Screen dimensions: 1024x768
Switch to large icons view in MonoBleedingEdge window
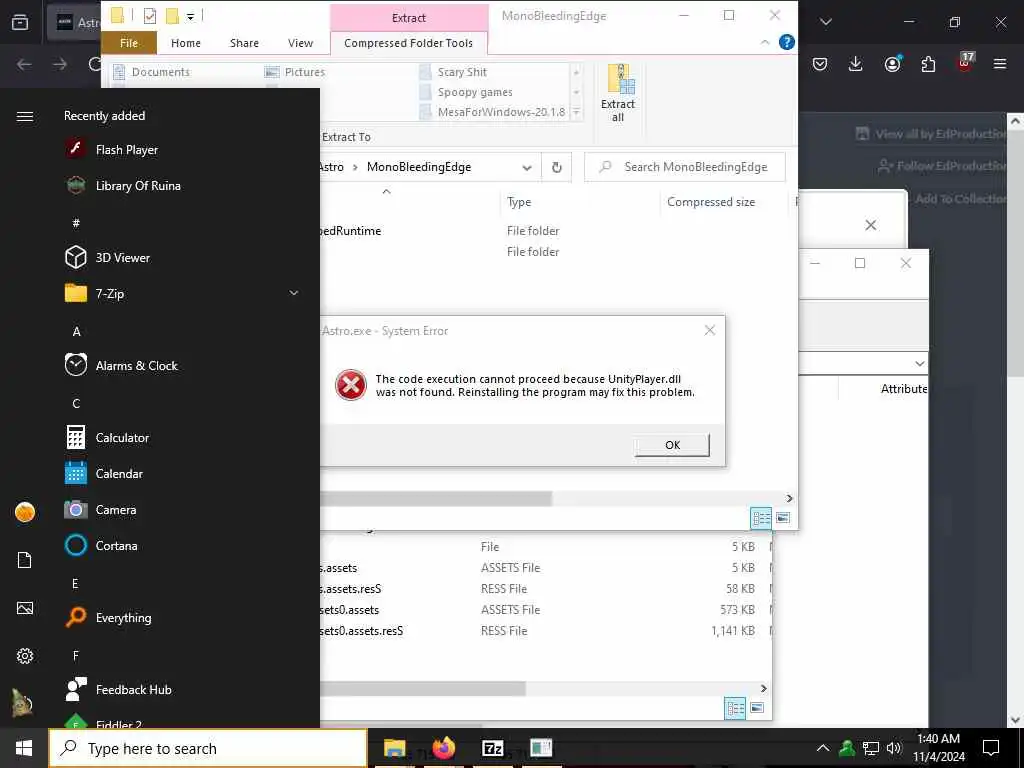click(783, 519)
